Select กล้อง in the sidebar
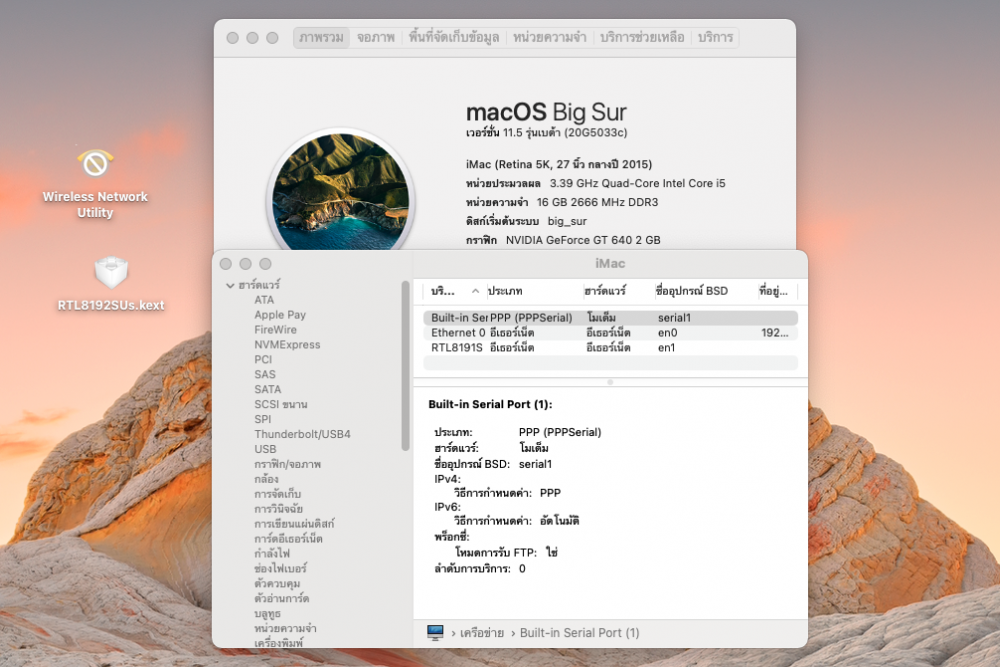 click(x=266, y=479)
